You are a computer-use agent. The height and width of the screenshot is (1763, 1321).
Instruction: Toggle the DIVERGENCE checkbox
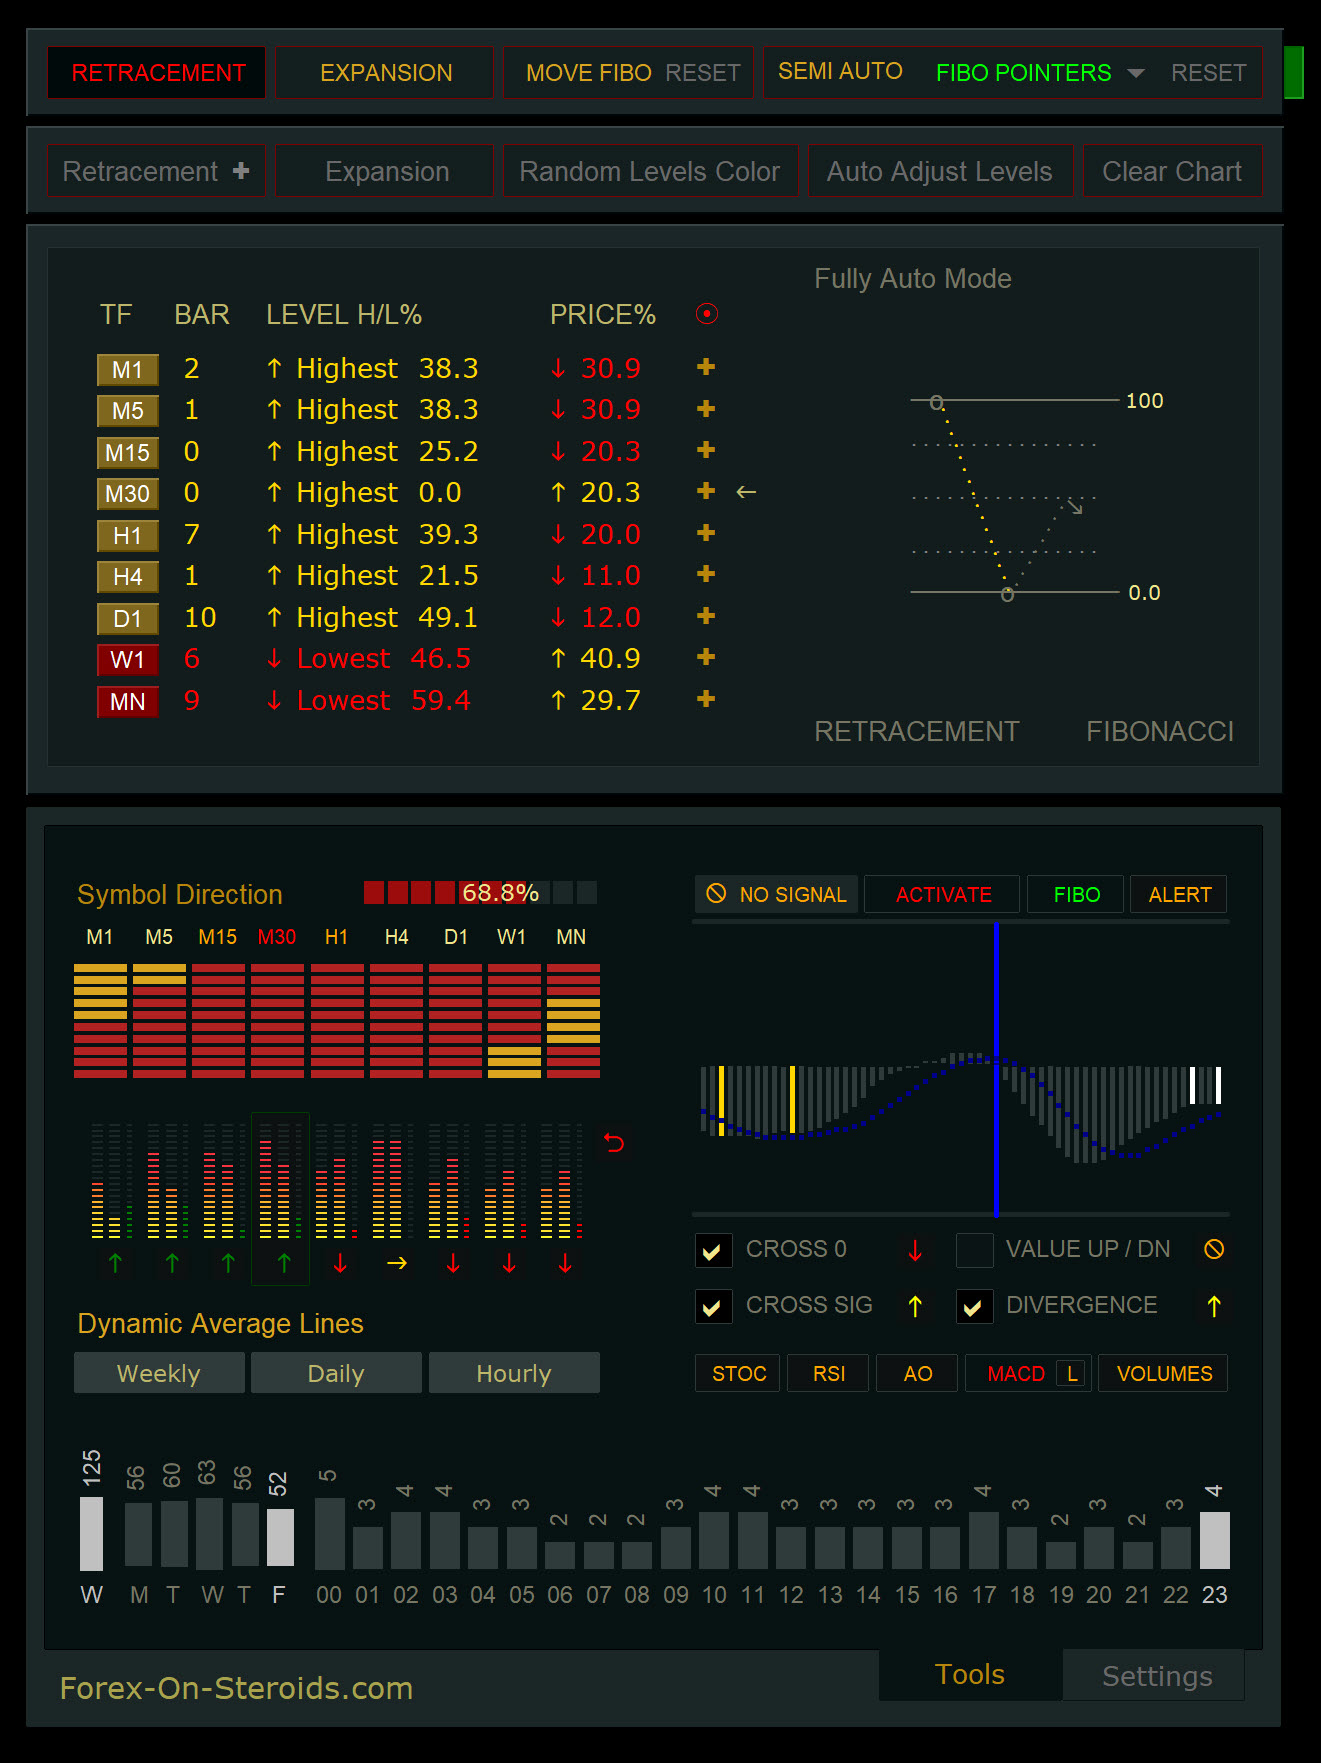click(x=974, y=1306)
